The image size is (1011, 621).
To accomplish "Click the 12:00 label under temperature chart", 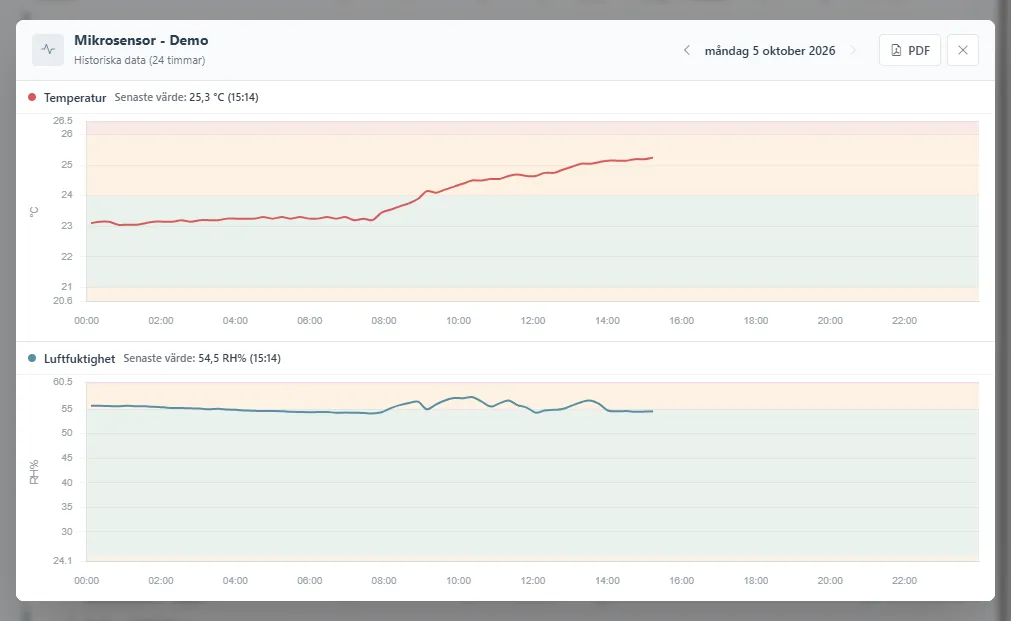I will click(533, 320).
